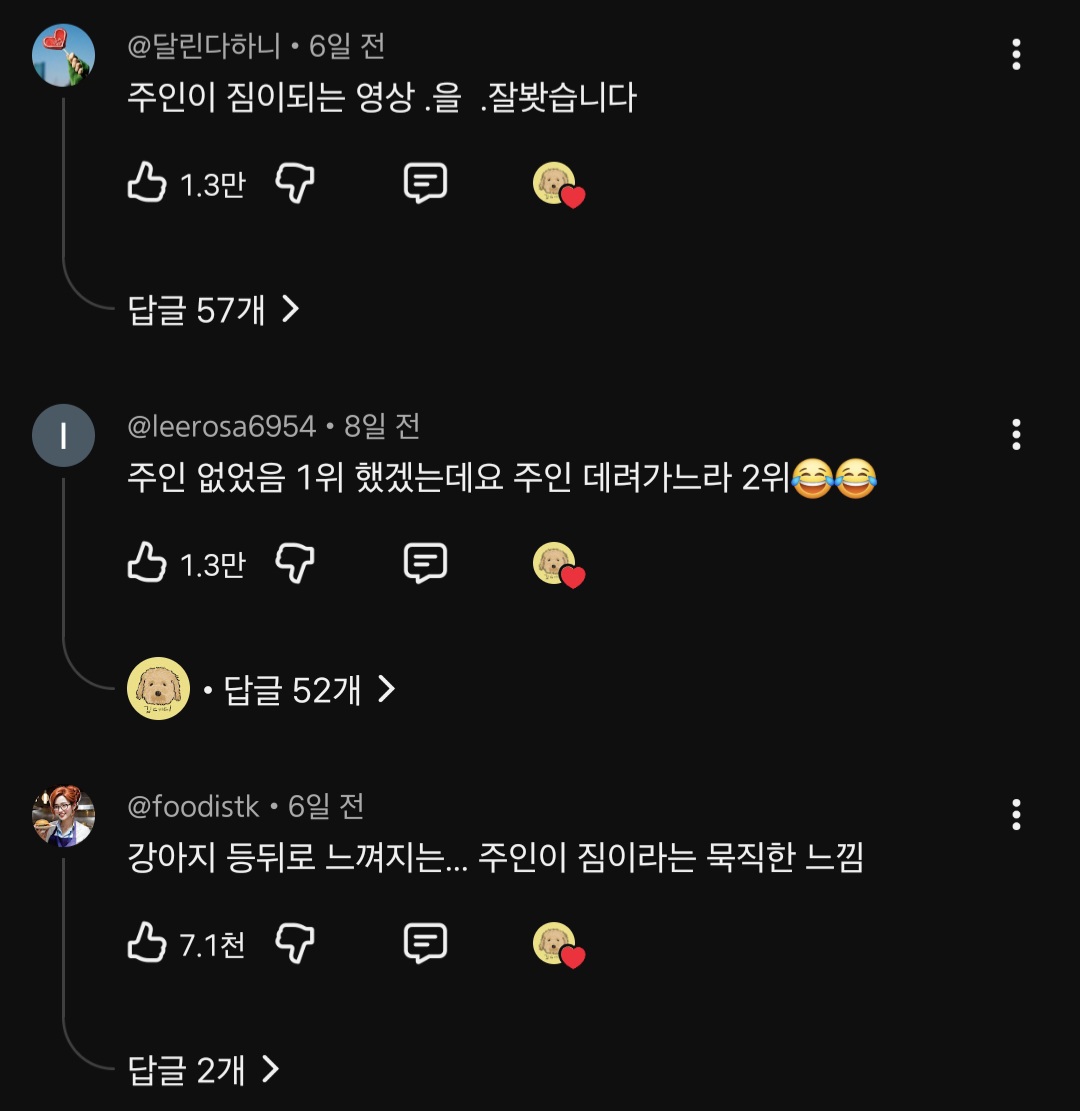Reply to @달린다하니's comment
Screen dimensions: 1080x1111
click(x=425, y=184)
